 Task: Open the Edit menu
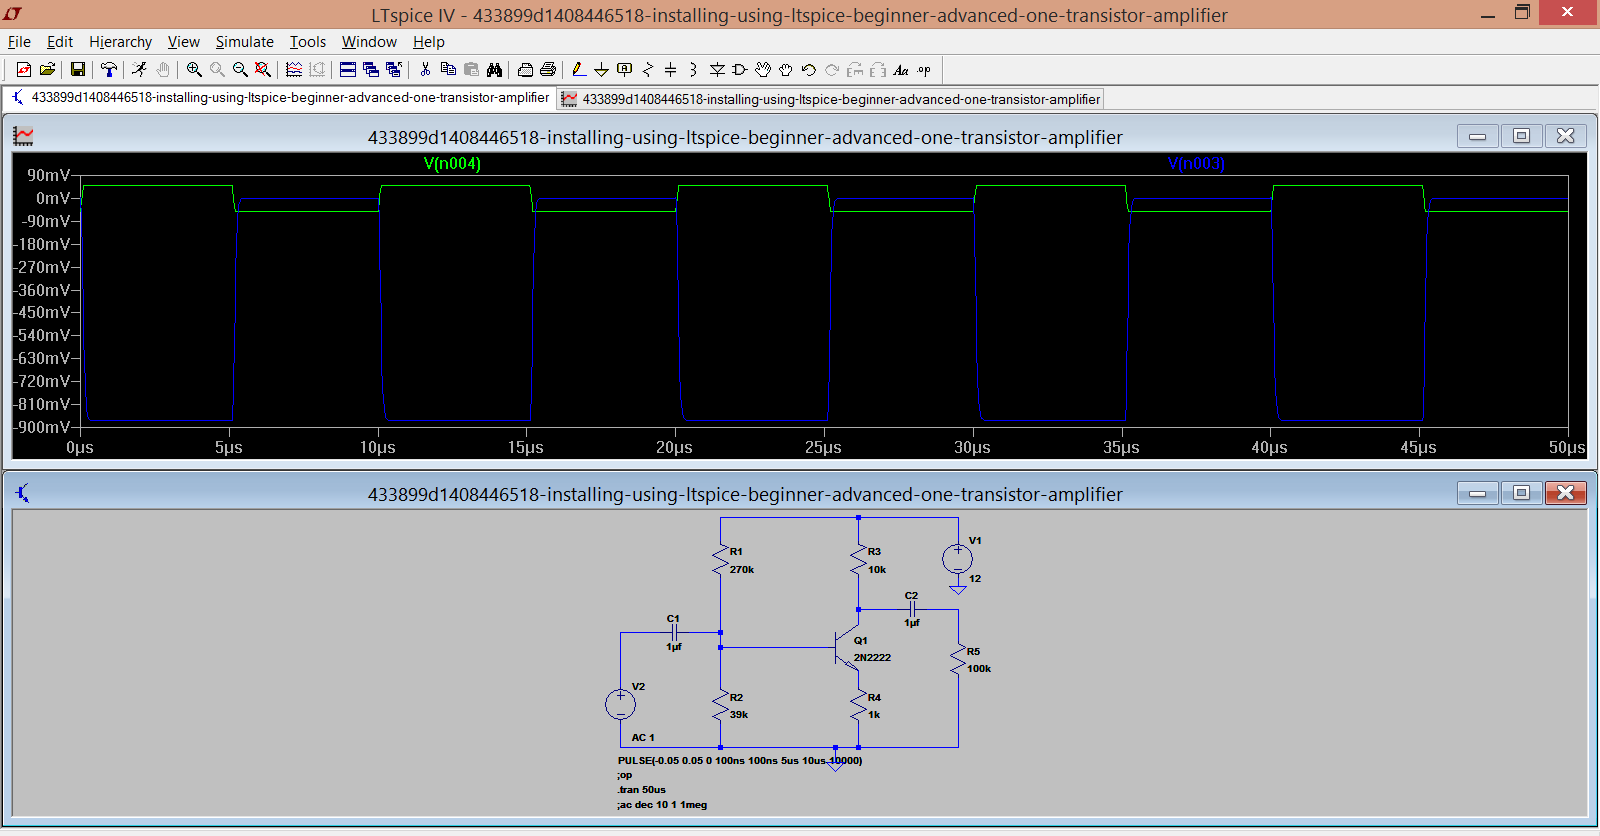(60, 42)
